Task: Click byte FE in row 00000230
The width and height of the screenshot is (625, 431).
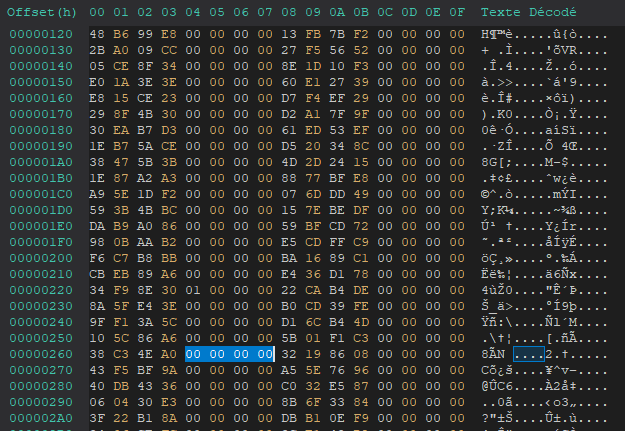Action: point(361,306)
